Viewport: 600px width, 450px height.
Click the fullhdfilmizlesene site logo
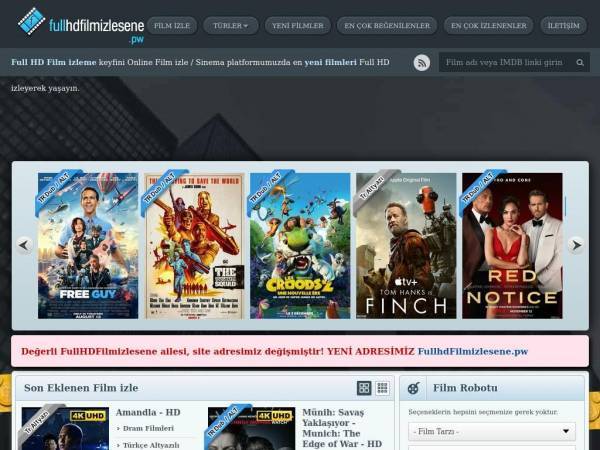(x=81, y=26)
